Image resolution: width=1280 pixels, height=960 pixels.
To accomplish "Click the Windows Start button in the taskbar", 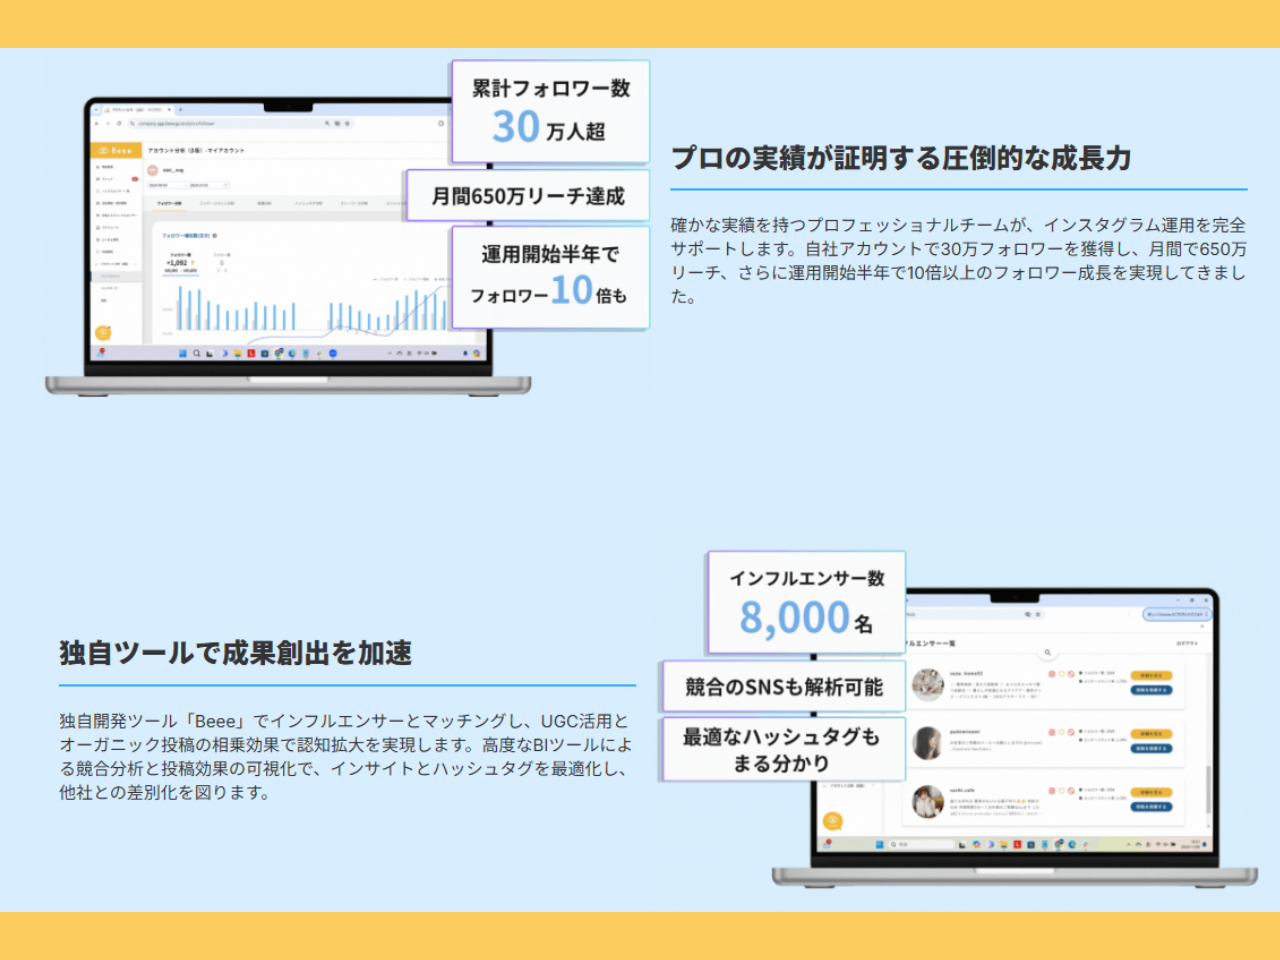I will pos(184,353).
